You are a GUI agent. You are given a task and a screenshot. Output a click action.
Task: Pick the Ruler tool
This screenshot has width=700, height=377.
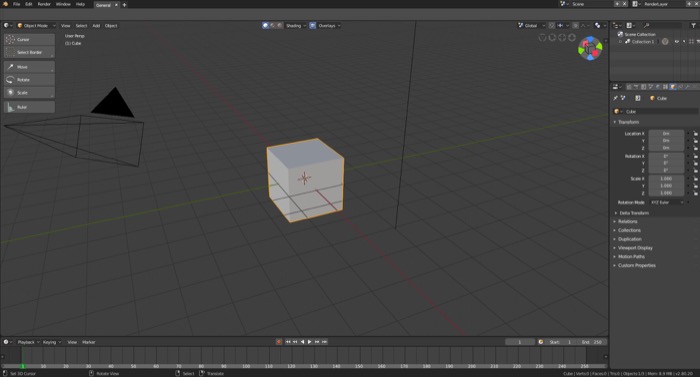(x=29, y=107)
